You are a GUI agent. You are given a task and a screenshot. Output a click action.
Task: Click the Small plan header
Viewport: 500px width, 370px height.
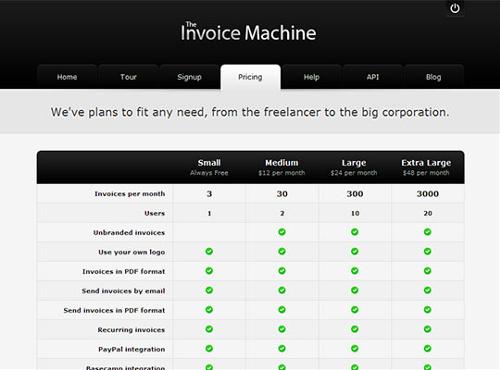coord(209,167)
